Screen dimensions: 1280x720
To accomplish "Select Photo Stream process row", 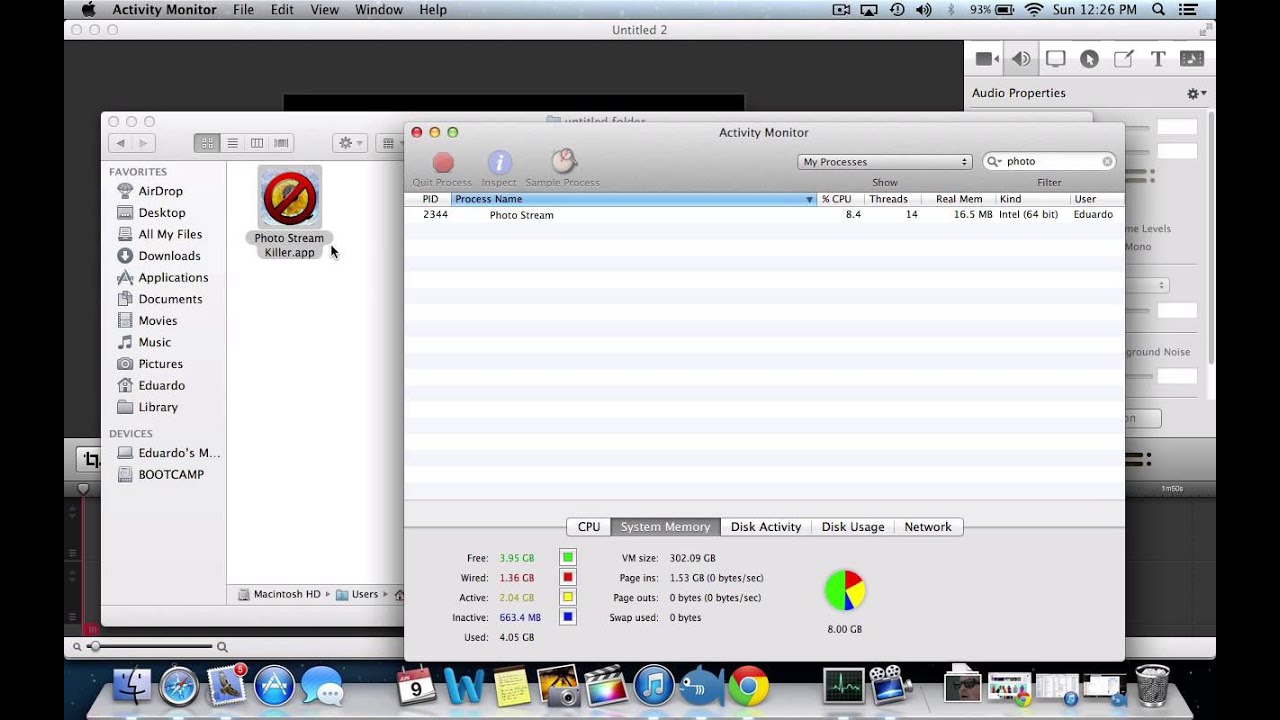I will click(x=764, y=215).
